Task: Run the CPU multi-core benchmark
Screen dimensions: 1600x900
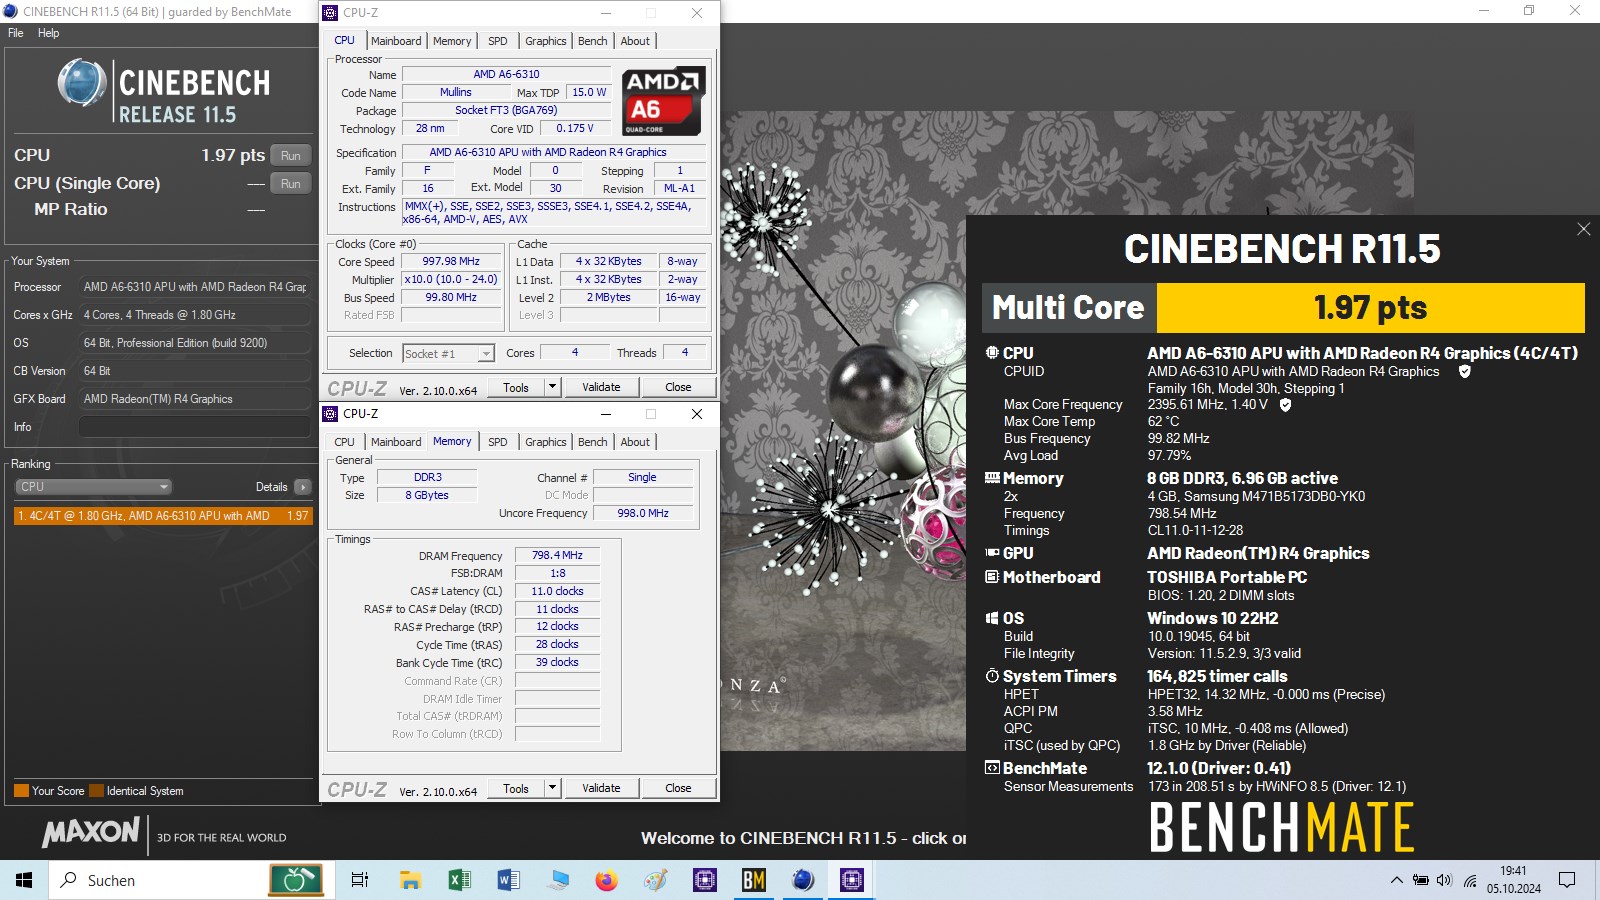Action: pyautogui.click(x=291, y=156)
